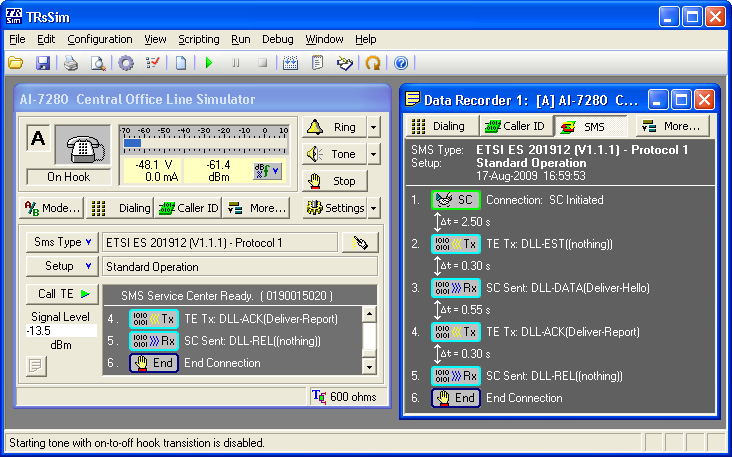This screenshot has height=457, width=732.
Task: Click the line A indicator box
Action: [x=38, y=138]
